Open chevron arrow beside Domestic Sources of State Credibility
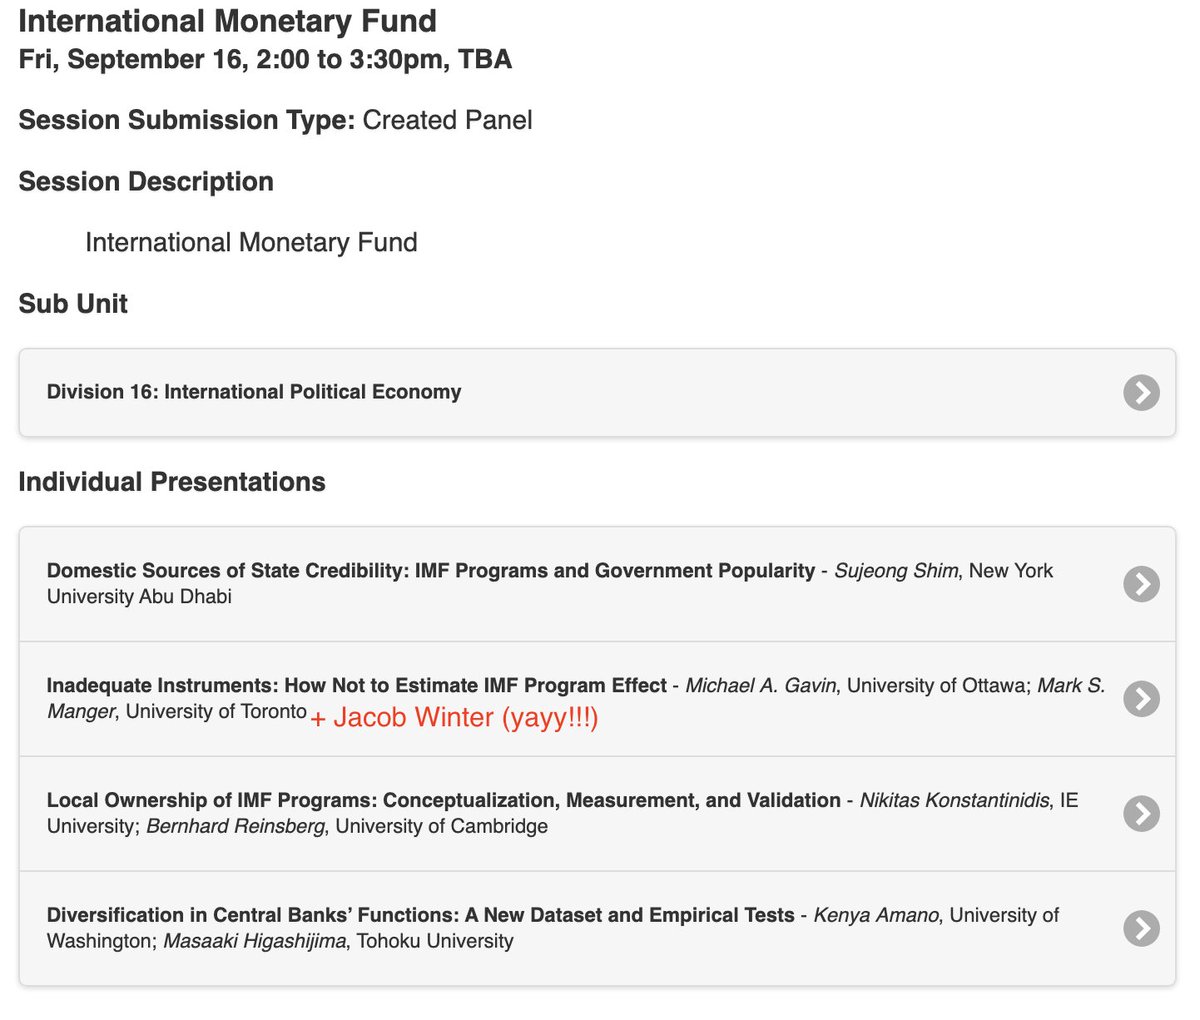This screenshot has height=1020, width=1200. coord(1141,584)
